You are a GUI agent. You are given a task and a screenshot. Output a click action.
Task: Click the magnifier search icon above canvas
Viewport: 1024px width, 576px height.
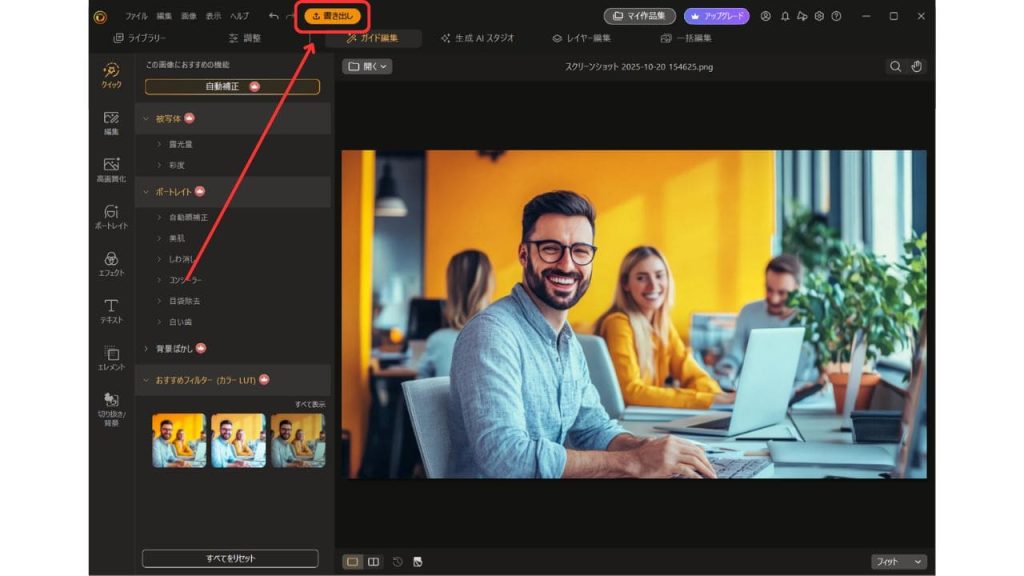pos(895,67)
